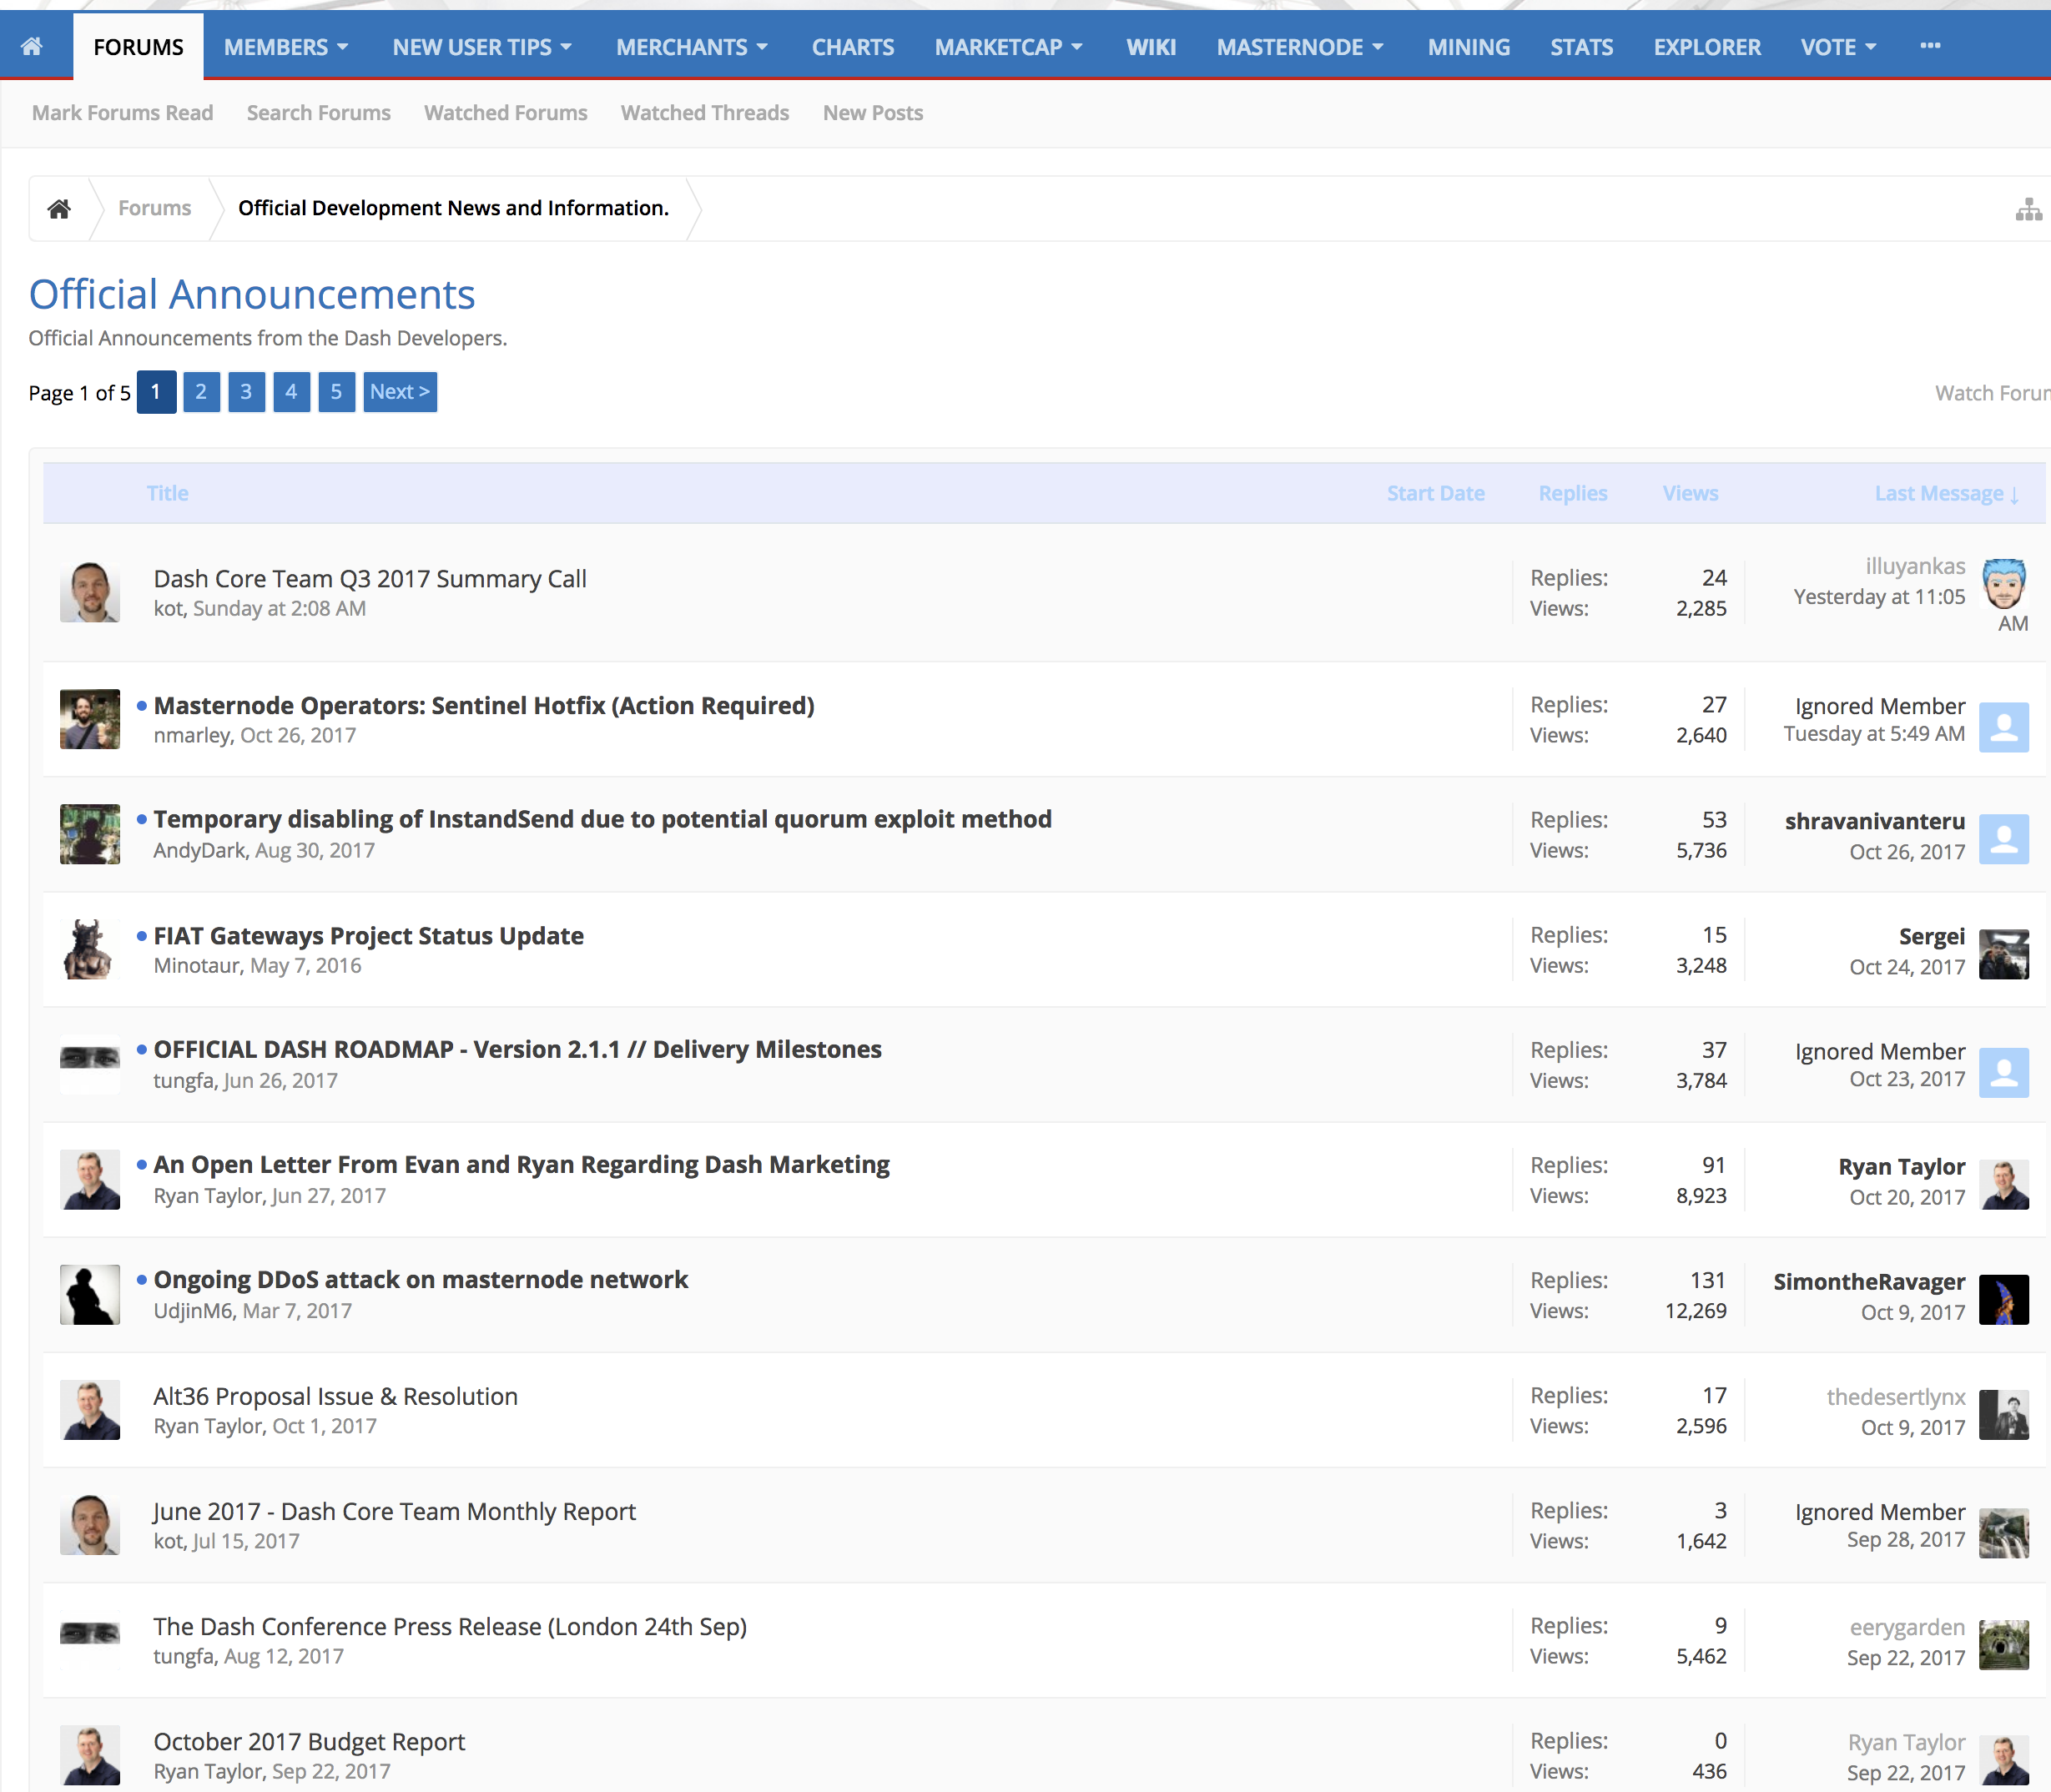
Task: Open Dash Core Team Q3 2017 Summary Call thread
Action: point(370,579)
